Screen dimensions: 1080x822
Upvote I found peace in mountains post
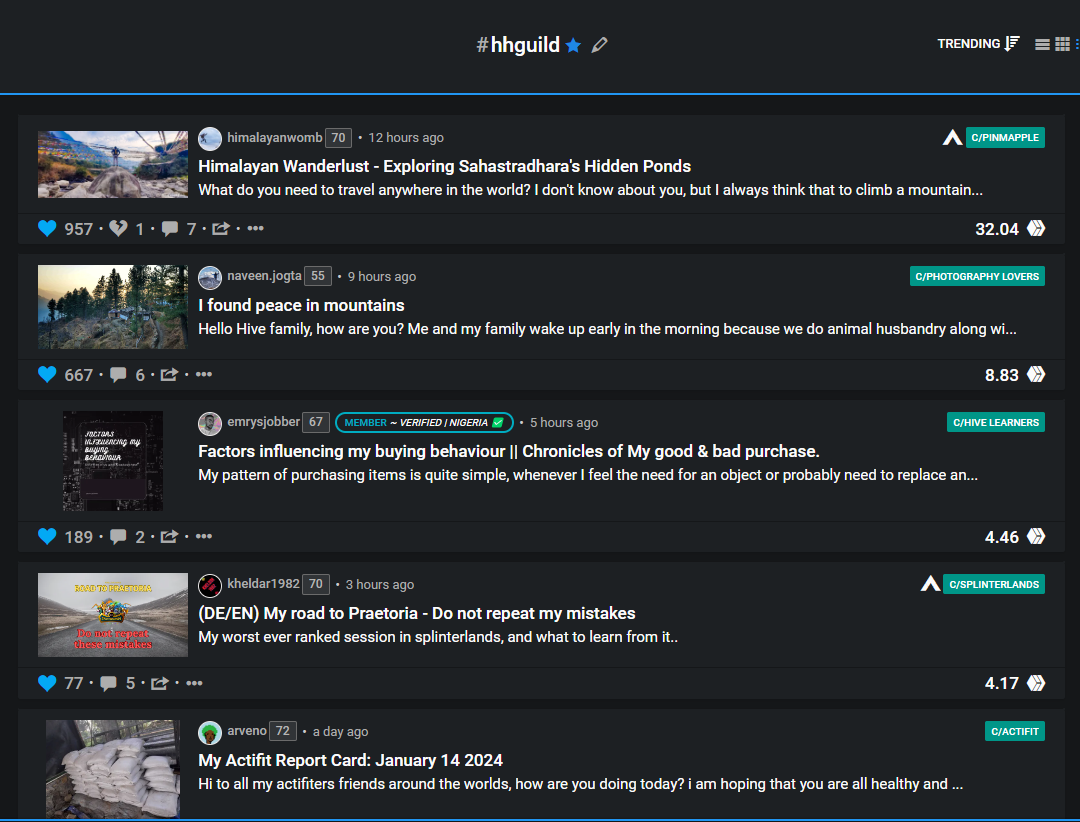[47, 374]
